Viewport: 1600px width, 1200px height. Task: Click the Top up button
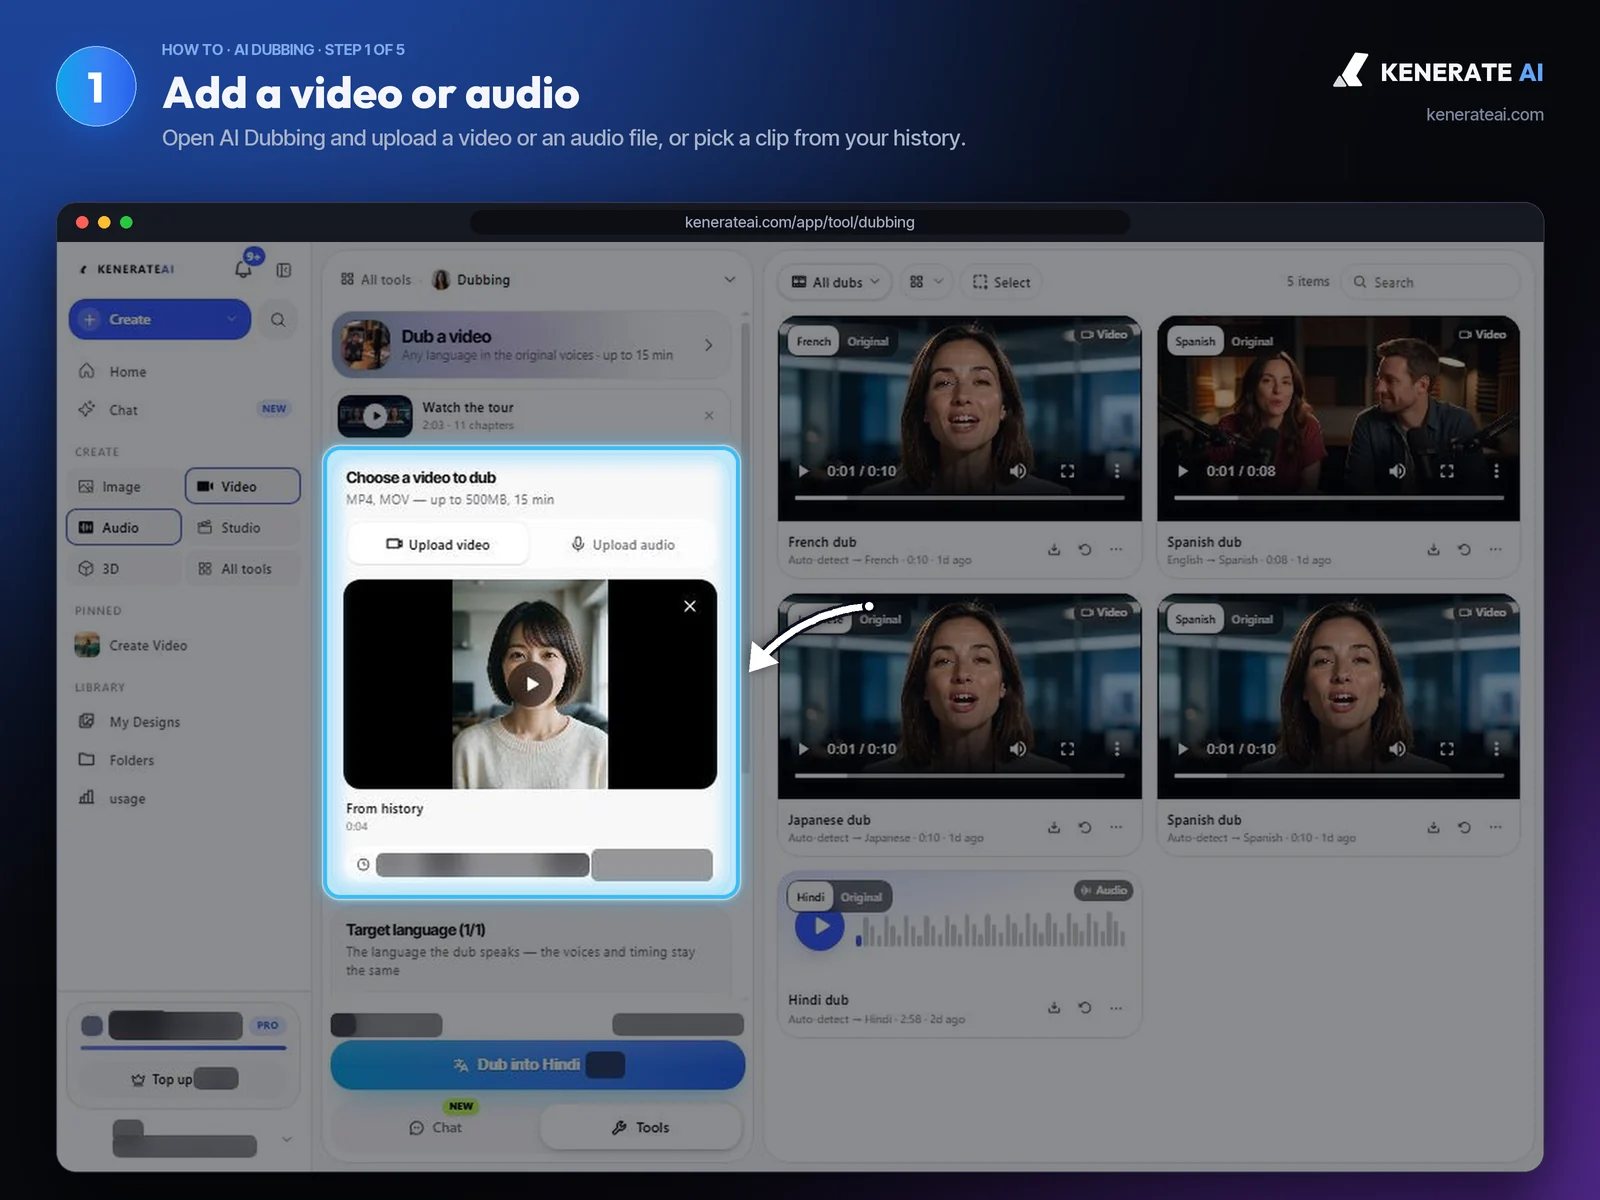pyautogui.click(x=183, y=1079)
